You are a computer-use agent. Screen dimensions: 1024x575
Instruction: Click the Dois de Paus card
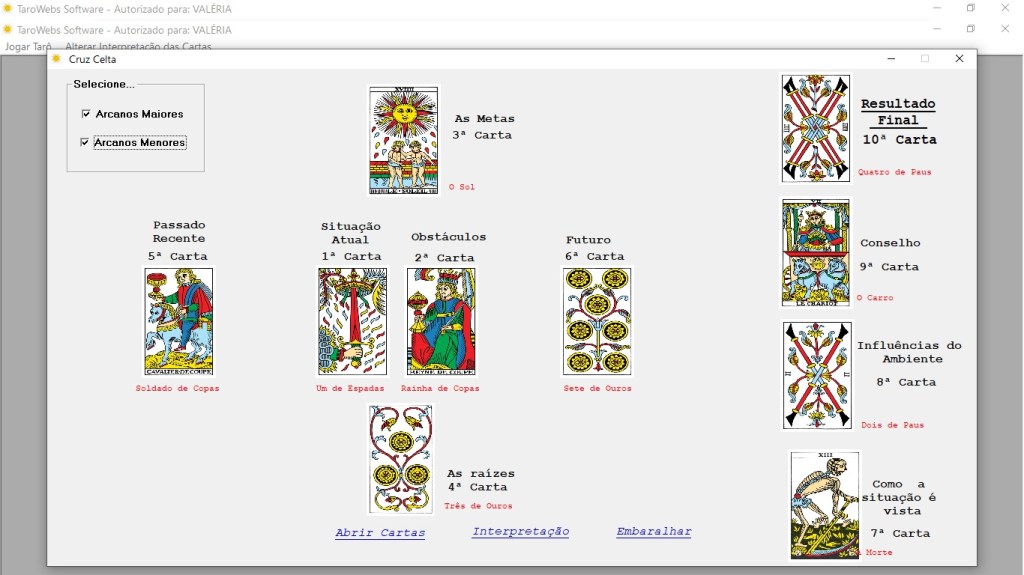[815, 375]
